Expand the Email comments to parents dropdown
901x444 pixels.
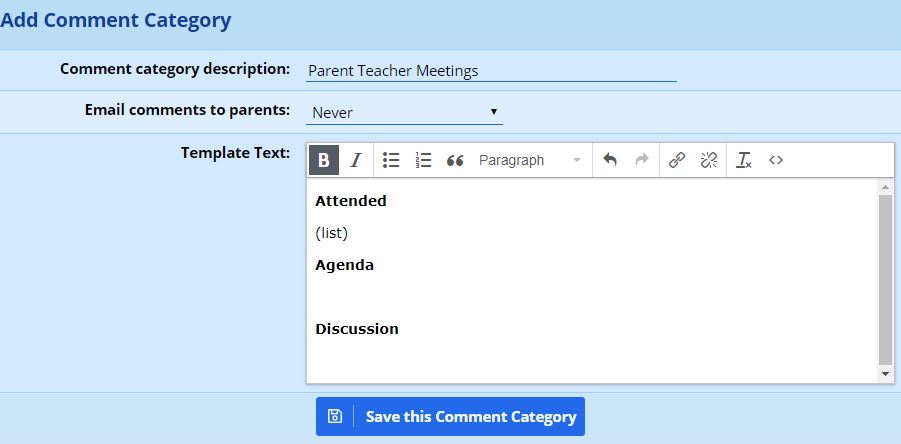[404, 113]
